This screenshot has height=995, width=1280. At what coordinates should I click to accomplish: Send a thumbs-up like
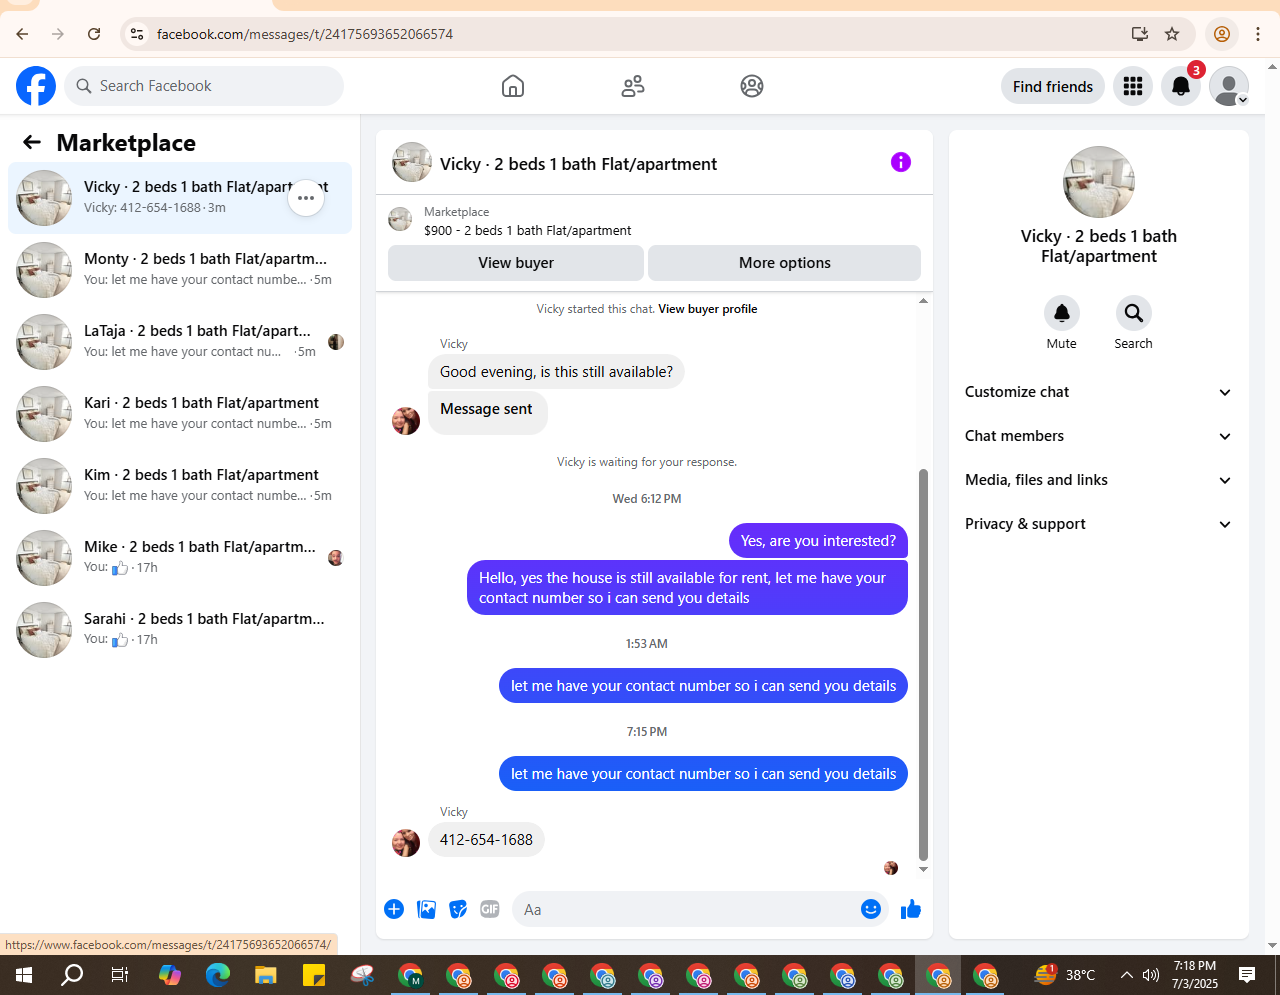pyautogui.click(x=911, y=909)
